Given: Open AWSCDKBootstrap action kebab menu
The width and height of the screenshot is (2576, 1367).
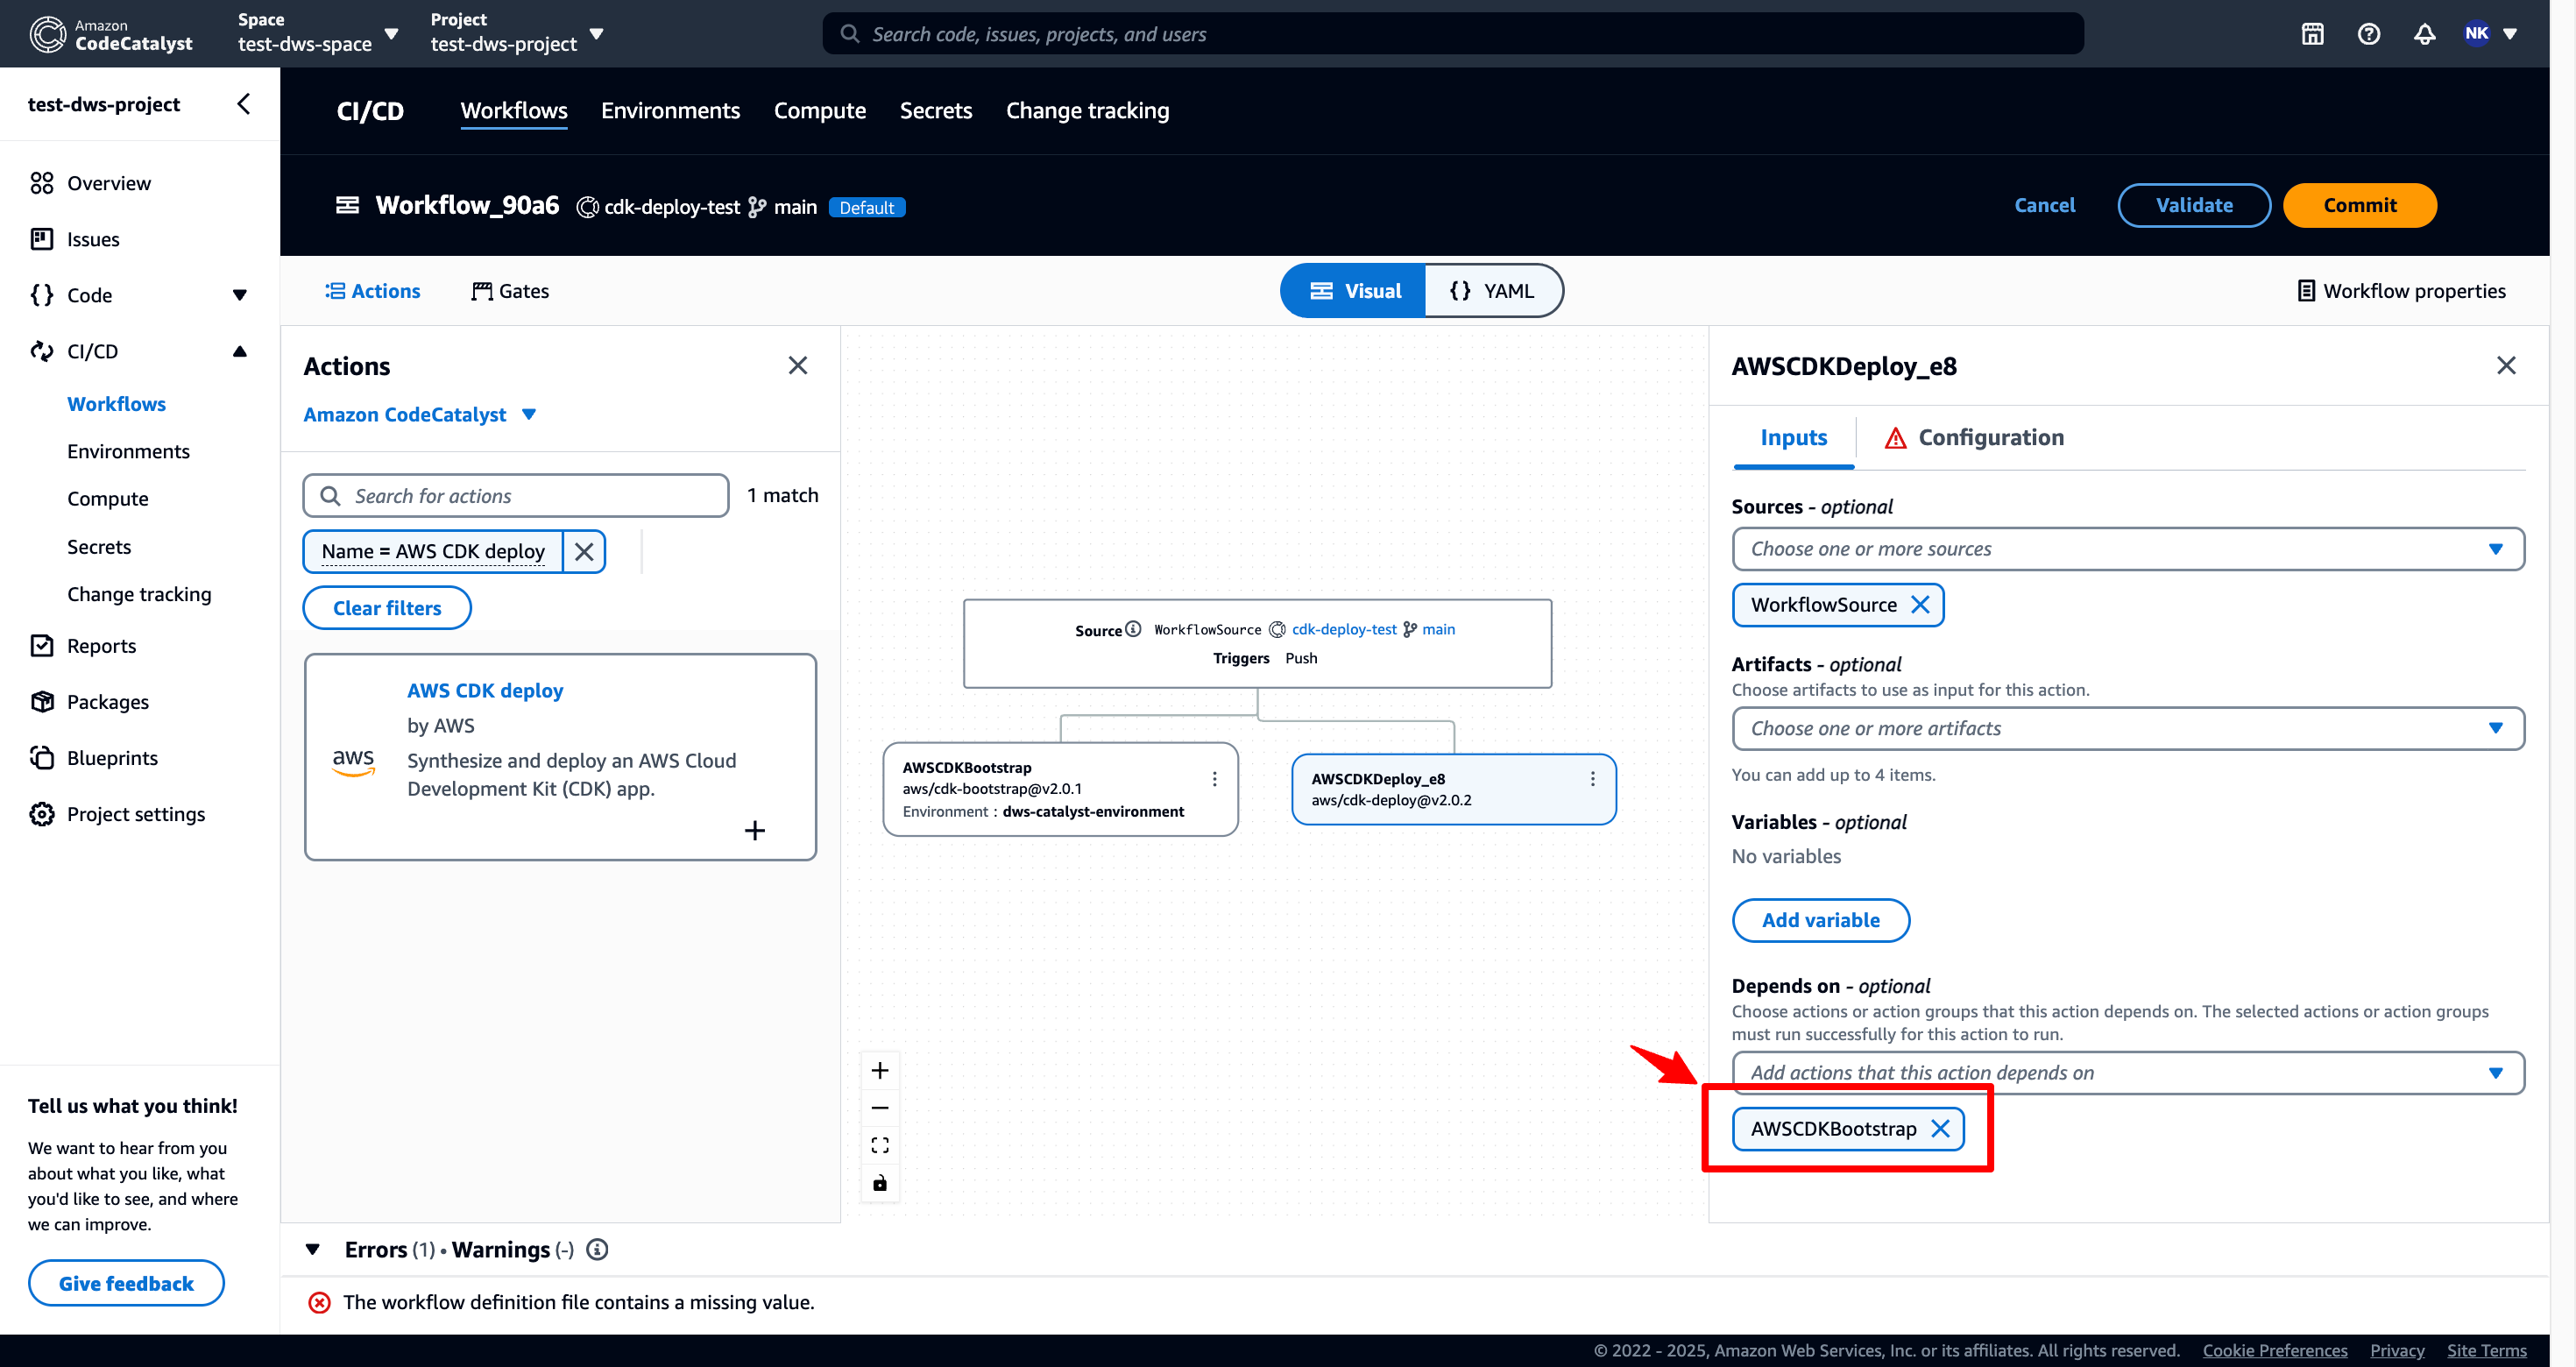Looking at the screenshot, I should click(1214, 779).
